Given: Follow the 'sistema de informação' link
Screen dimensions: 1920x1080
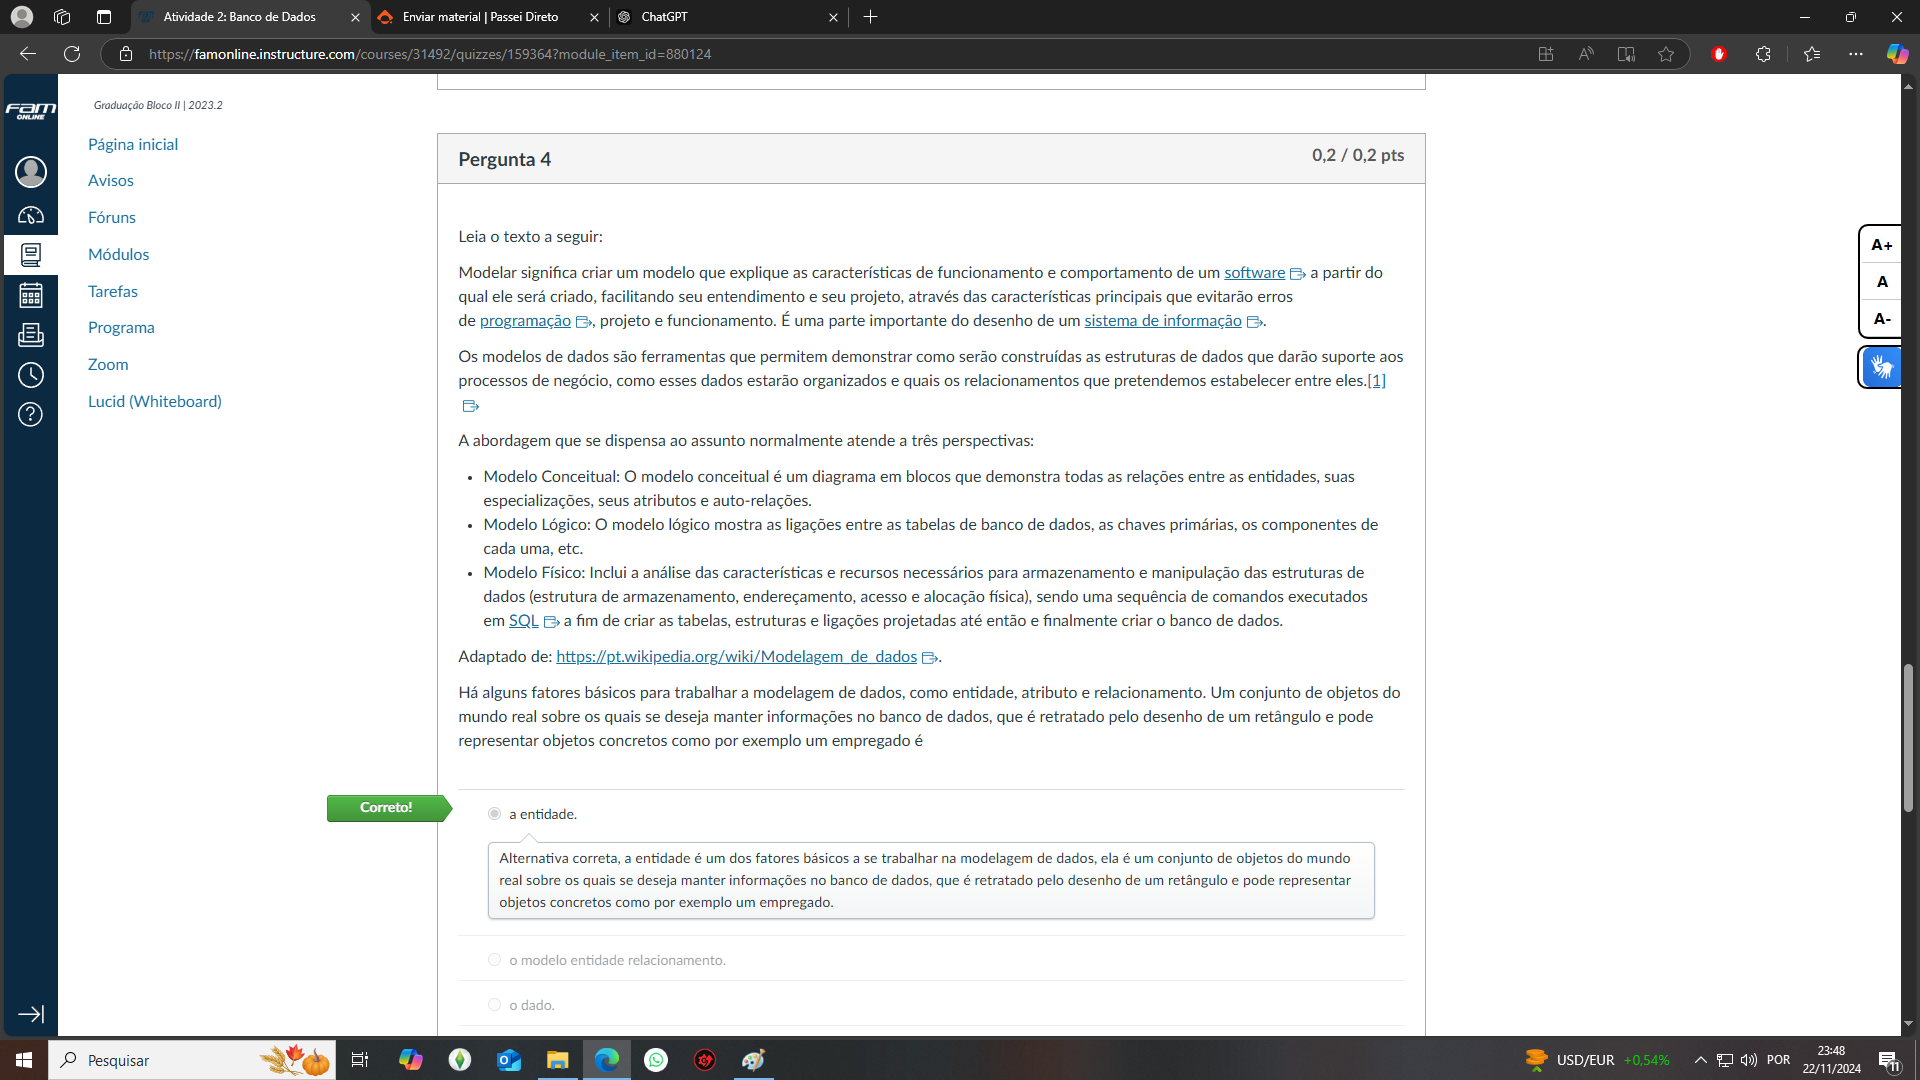Looking at the screenshot, I should pyautogui.click(x=1162, y=321).
